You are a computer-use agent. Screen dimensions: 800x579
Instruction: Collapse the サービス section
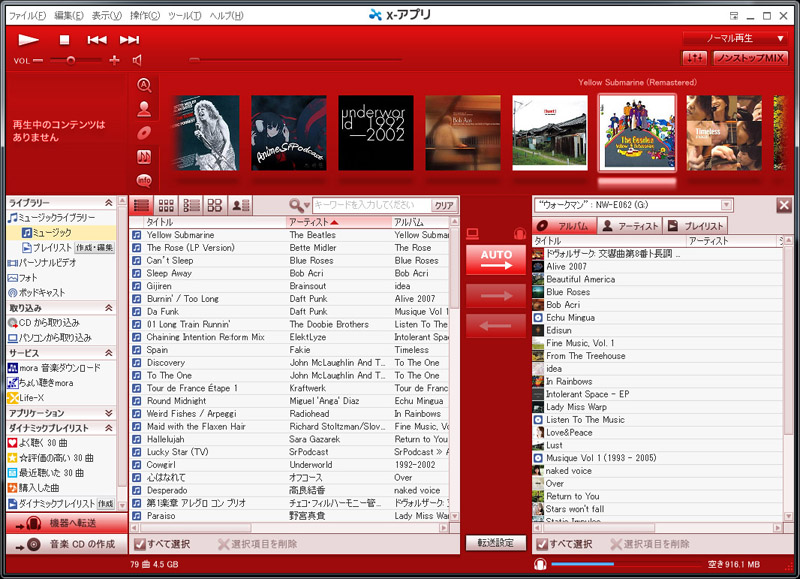point(109,353)
